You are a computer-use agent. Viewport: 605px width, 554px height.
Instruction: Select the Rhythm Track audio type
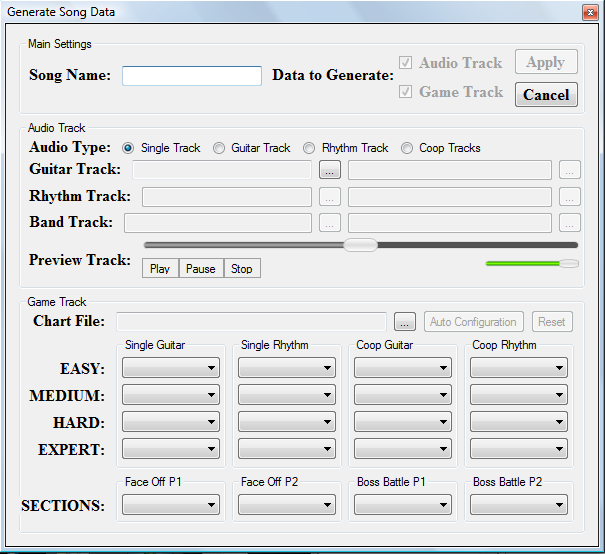click(x=309, y=148)
